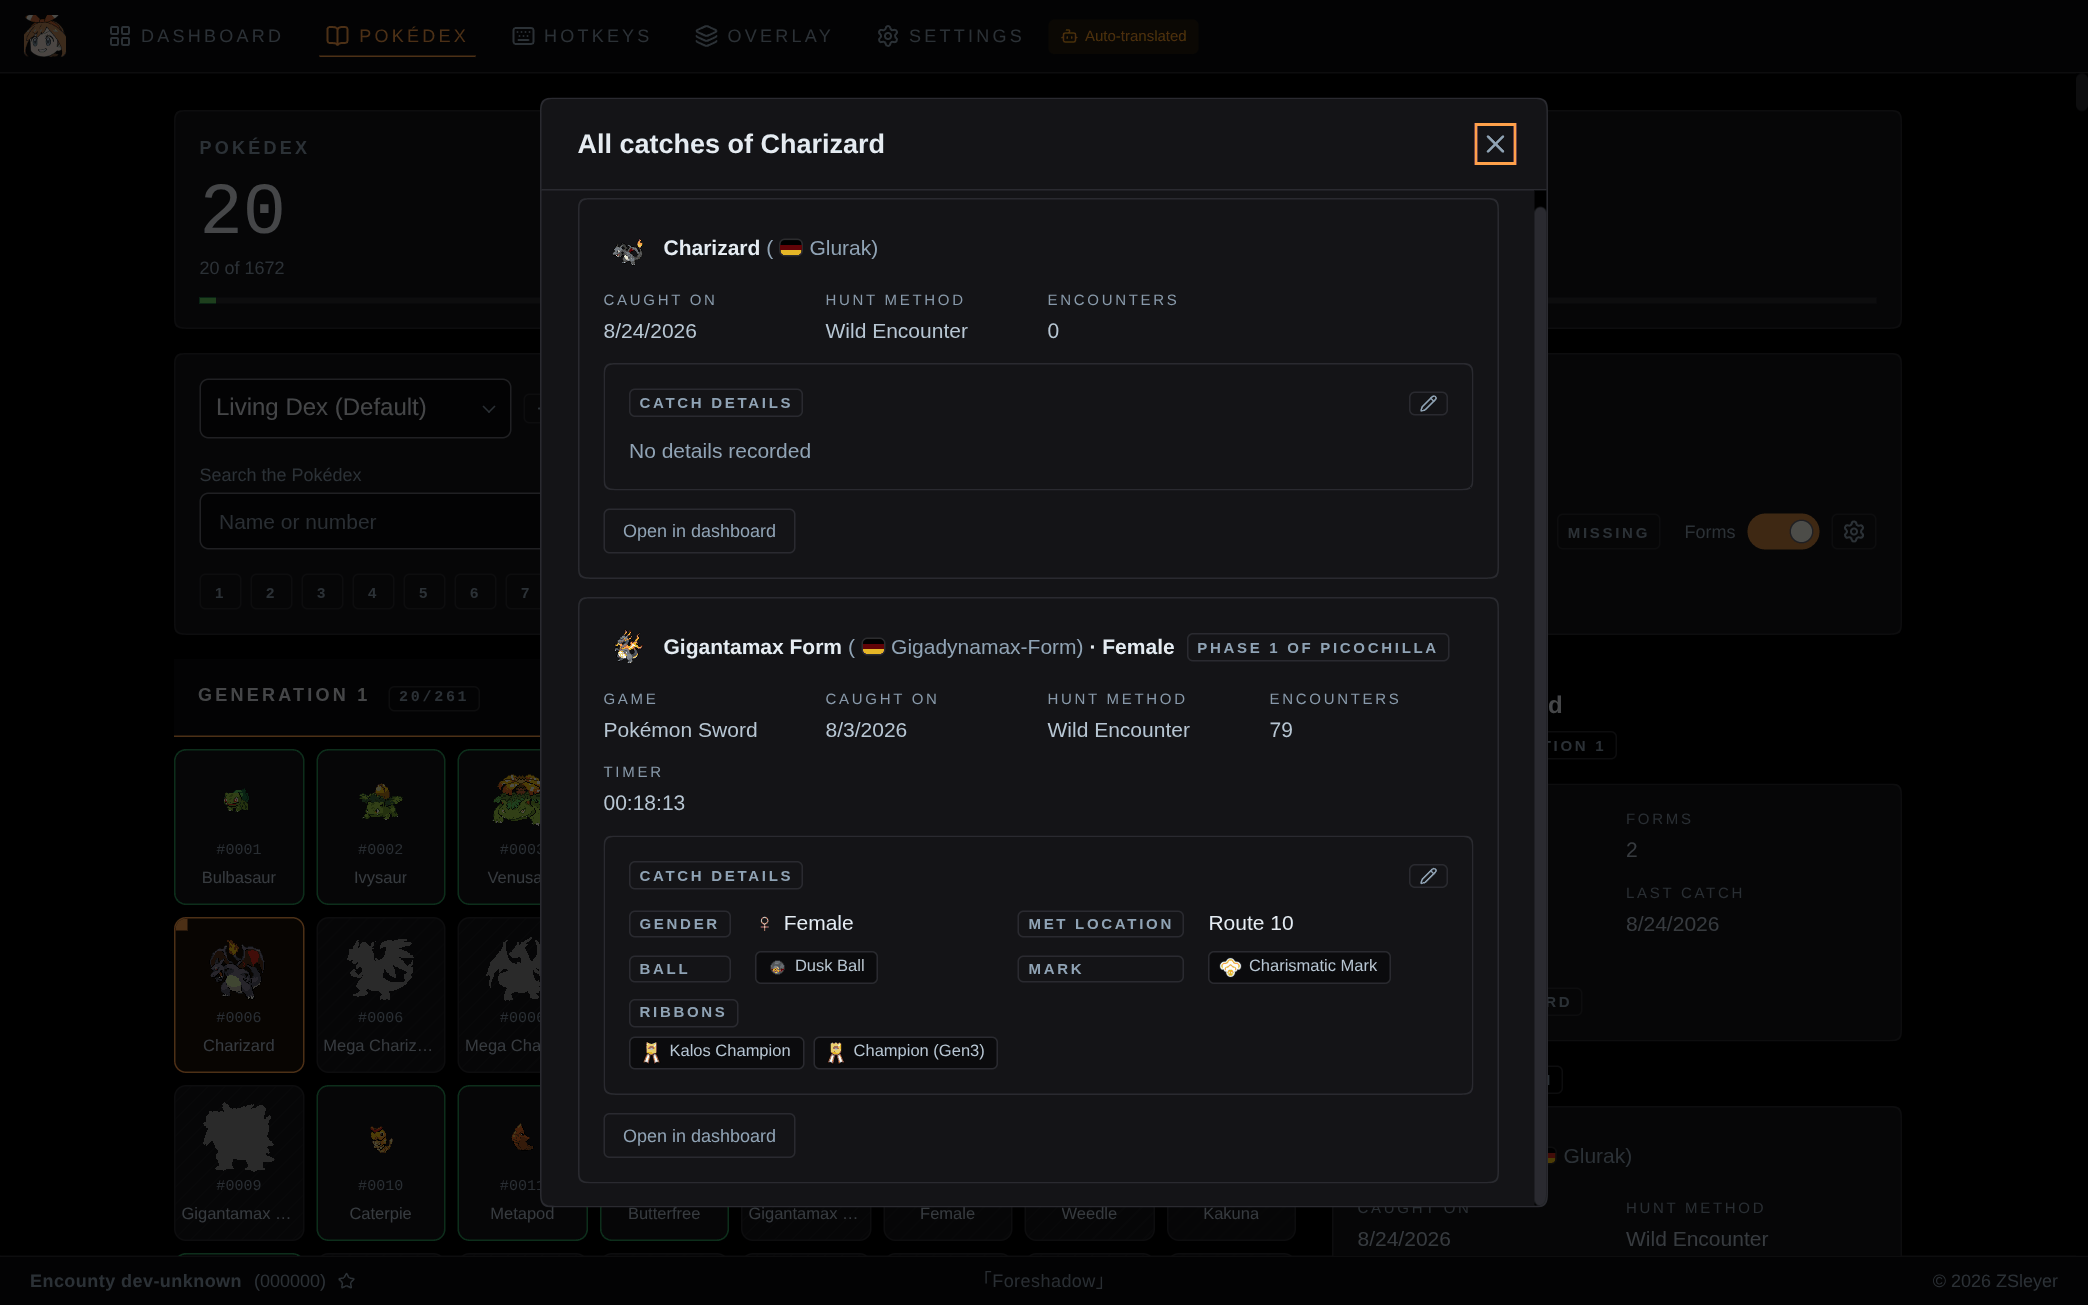Click the Charismatic Mark badge
This screenshot has width=2088, height=1305.
tap(1299, 967)
